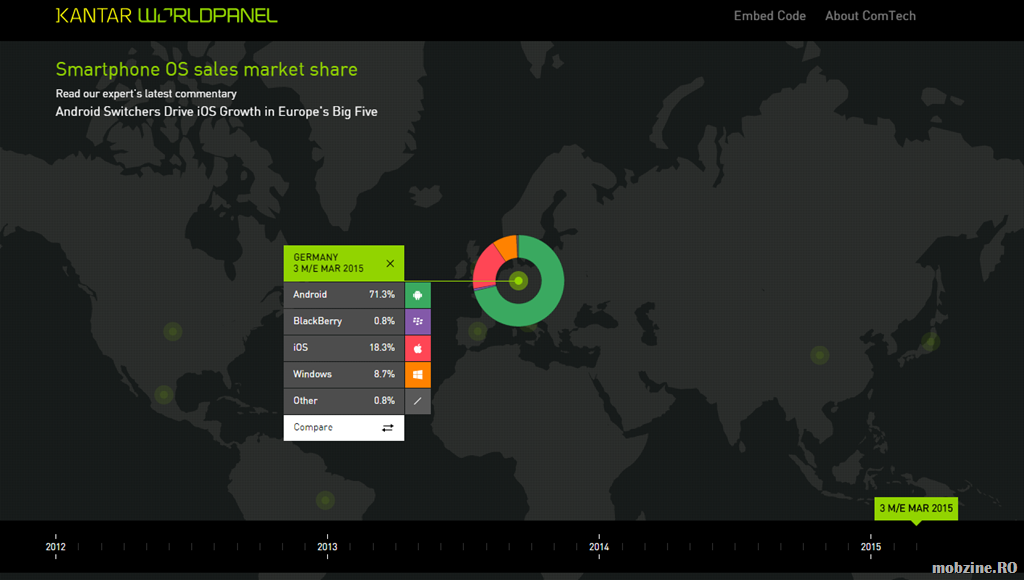Close the Germany data popup

point(390,264)
